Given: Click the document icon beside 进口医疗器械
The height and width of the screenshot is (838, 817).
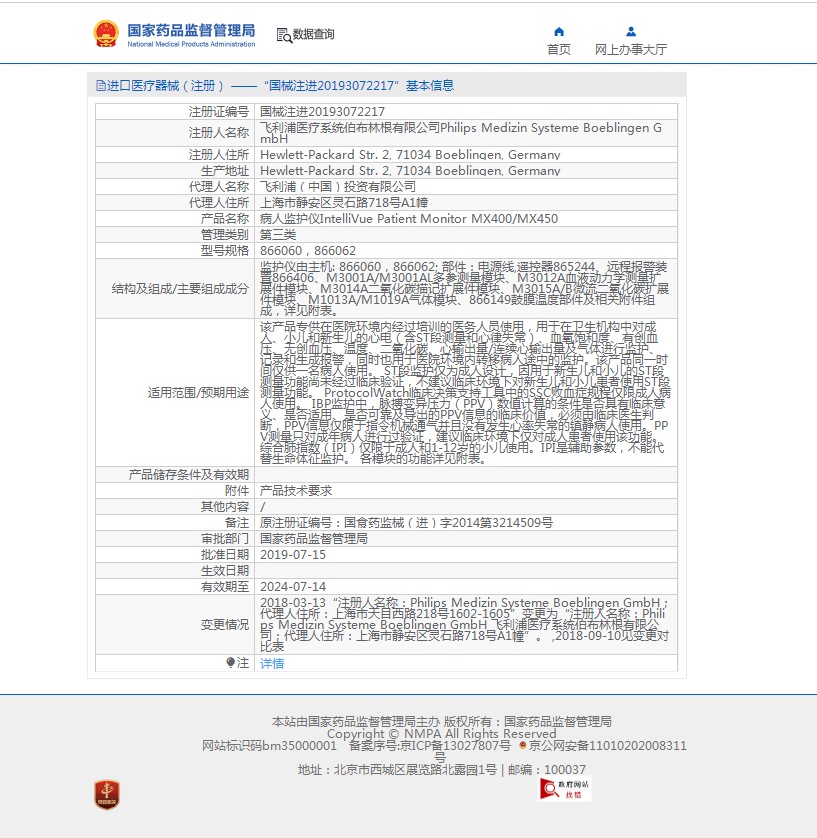Looking at the screenshot, I should point(100,86).
